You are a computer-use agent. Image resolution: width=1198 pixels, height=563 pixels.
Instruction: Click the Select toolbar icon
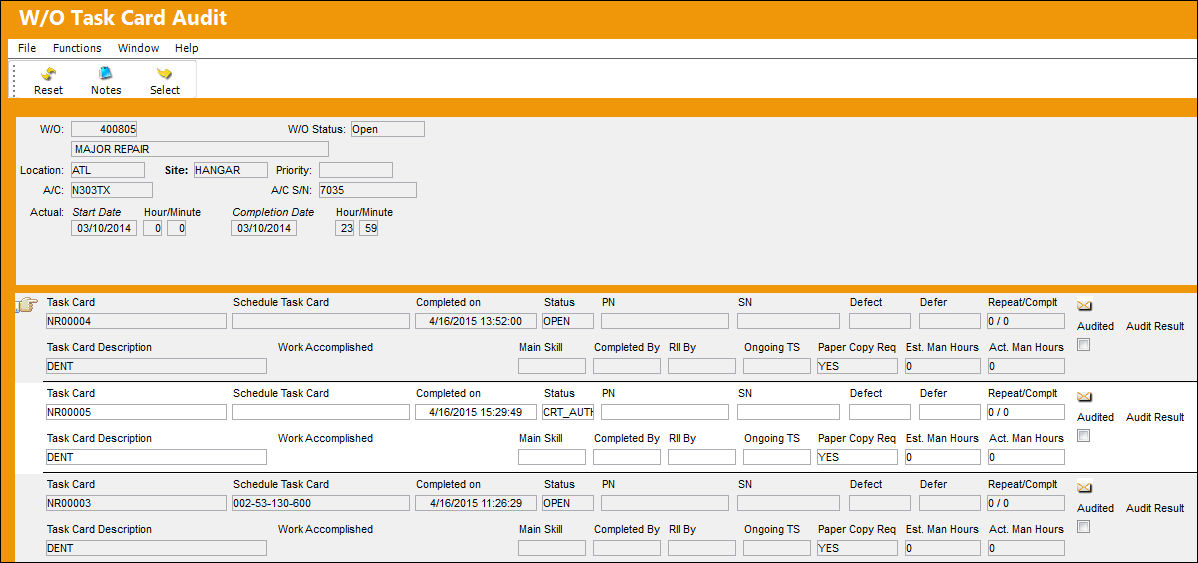[164, 74]
